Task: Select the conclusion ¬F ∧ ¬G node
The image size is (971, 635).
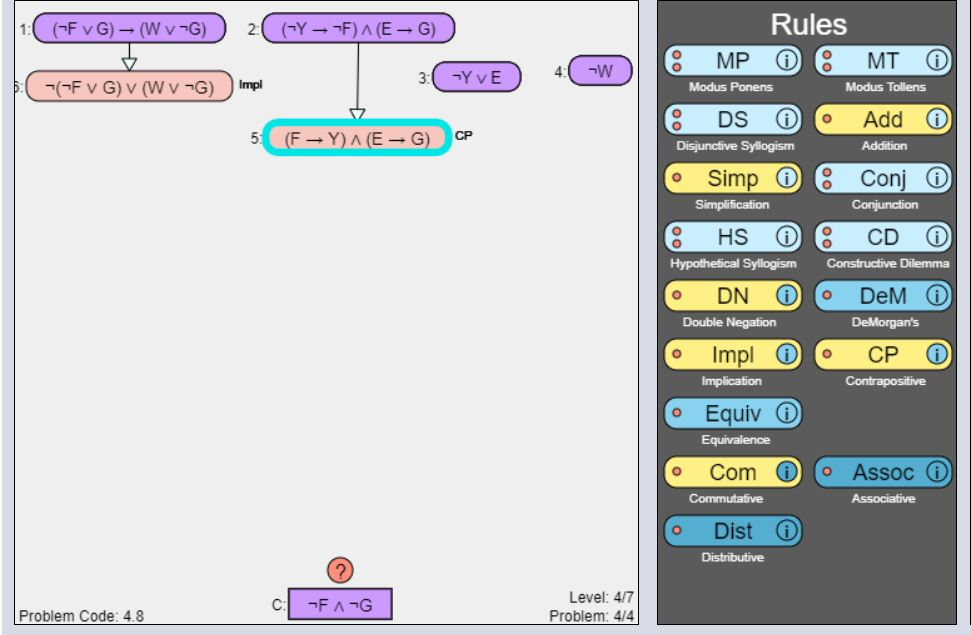Action: pos(342,604)
